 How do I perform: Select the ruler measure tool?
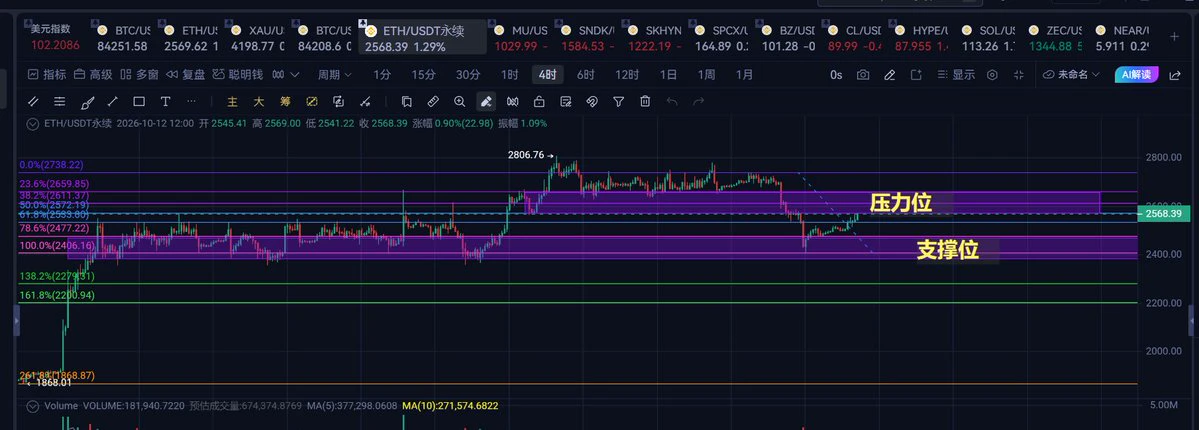click(433, 101)
